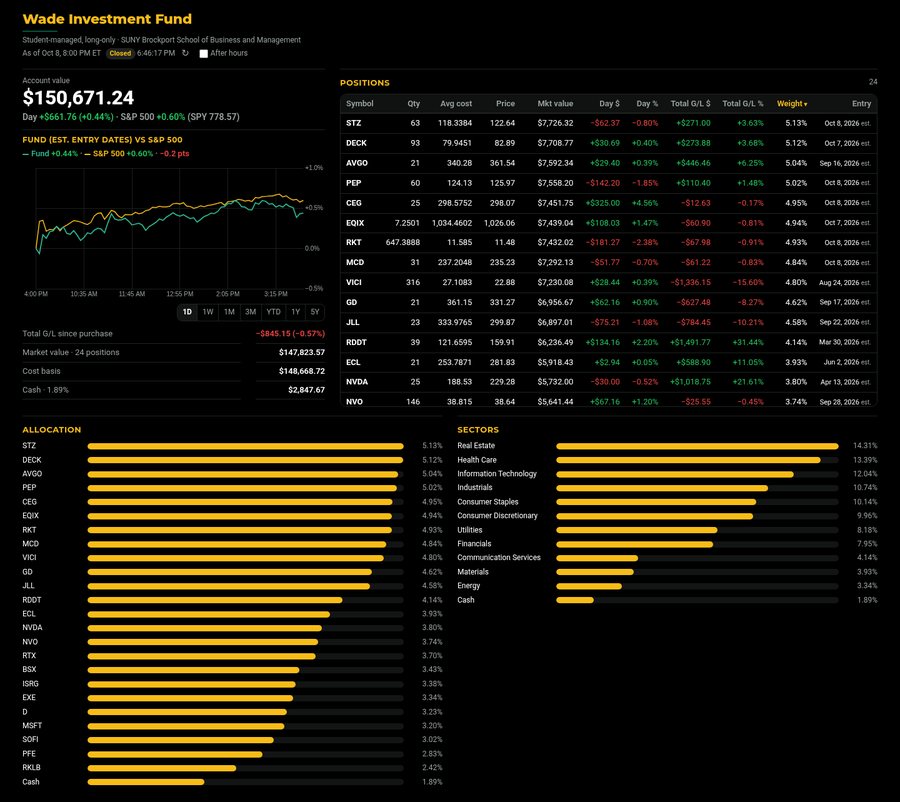Select the 5Y chart range
Viewport: 900px width, 802px height.
point(315,312)
